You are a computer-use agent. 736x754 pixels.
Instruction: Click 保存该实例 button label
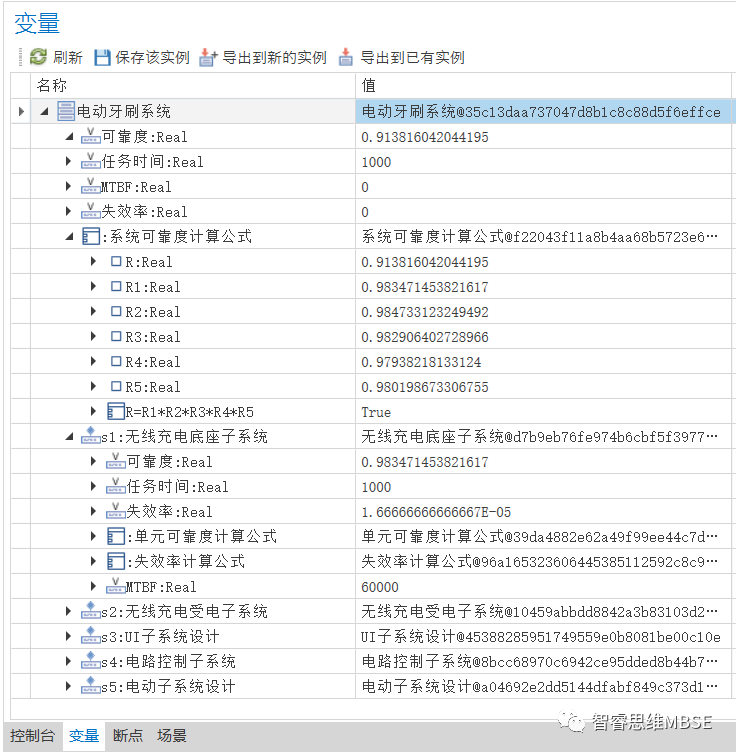[152, 57]
